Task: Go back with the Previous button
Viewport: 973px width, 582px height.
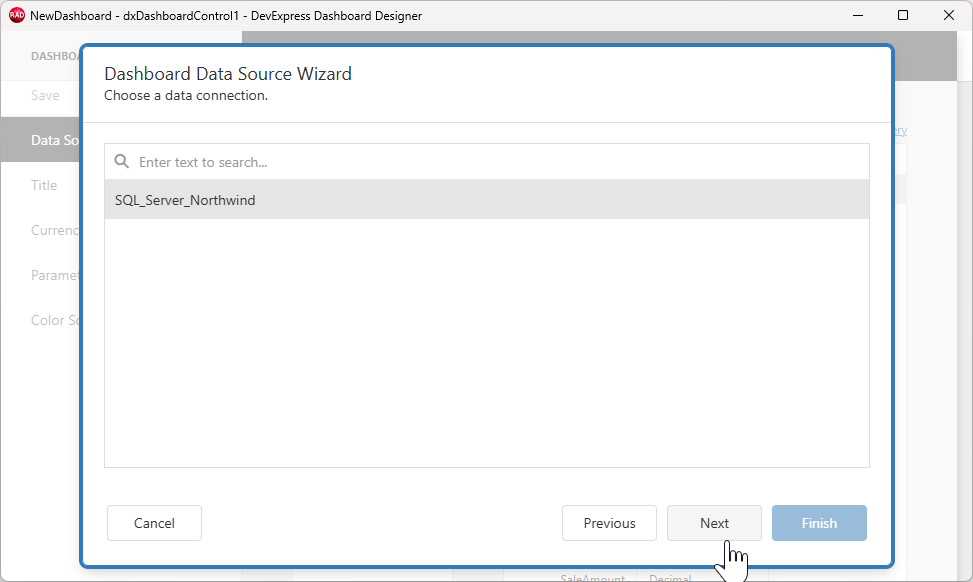Action: (x=609, y=523)
